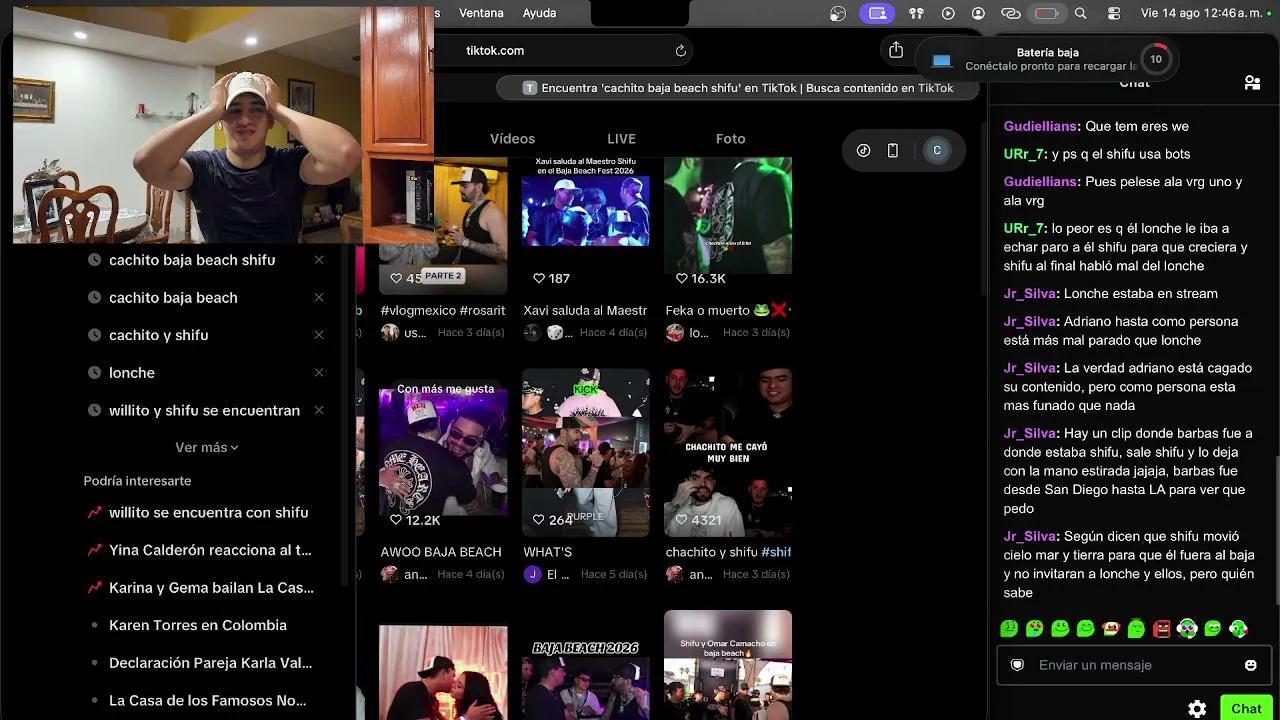The height and width of the screenshot is (720, 1280).
Task: Open author avatar under 'AWOO BAJA BEACH'
Action: (389, 574)
